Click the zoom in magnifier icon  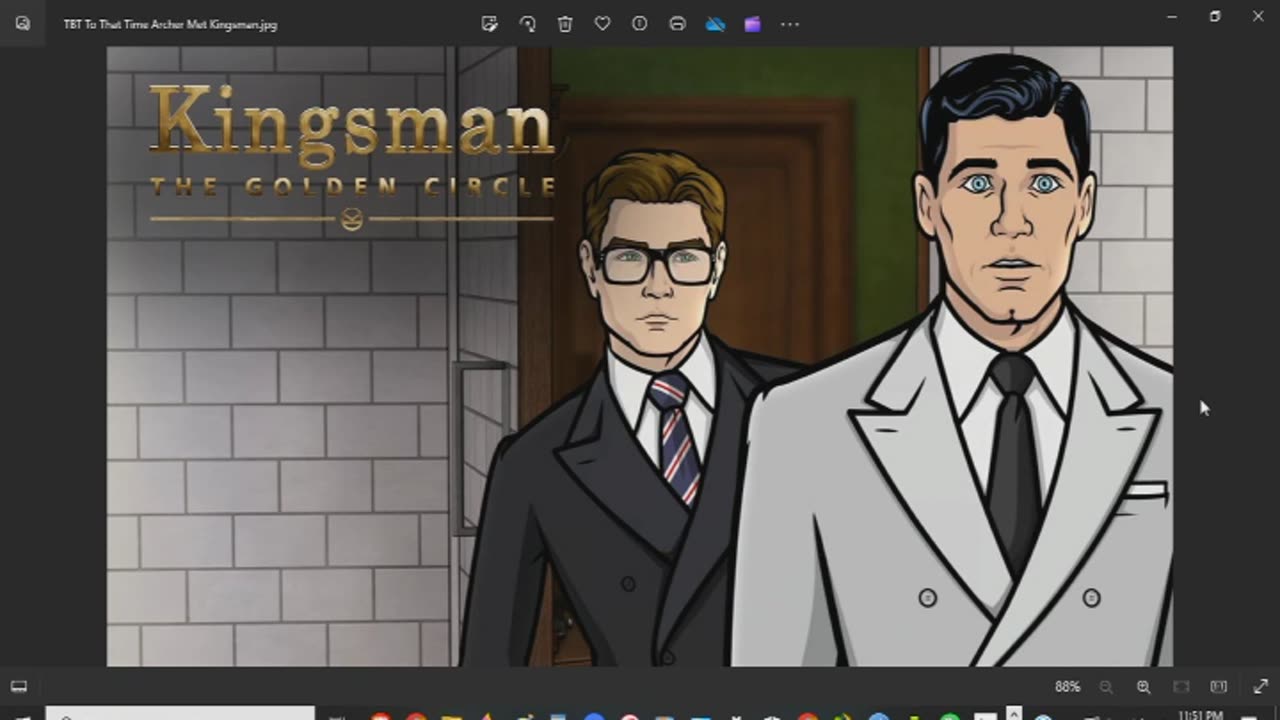click(x=1143, y=687)
